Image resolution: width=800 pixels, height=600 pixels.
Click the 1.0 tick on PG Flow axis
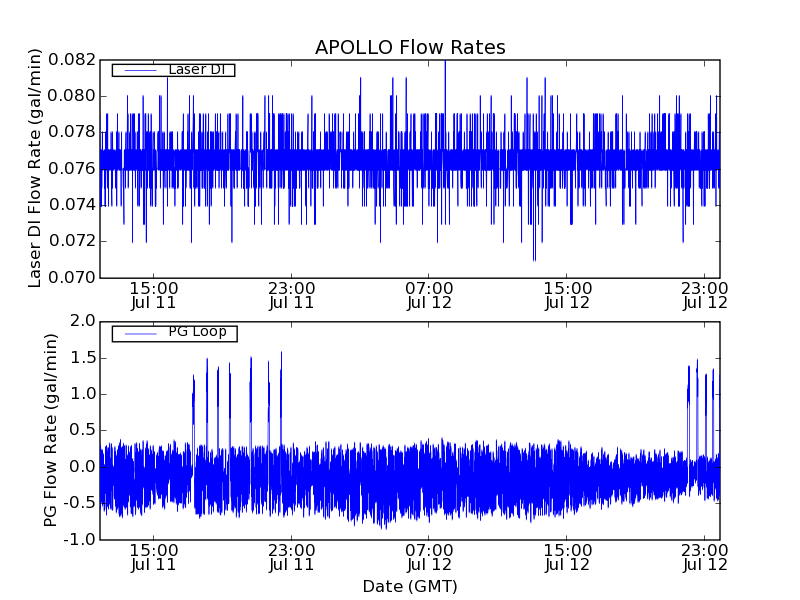83,394
